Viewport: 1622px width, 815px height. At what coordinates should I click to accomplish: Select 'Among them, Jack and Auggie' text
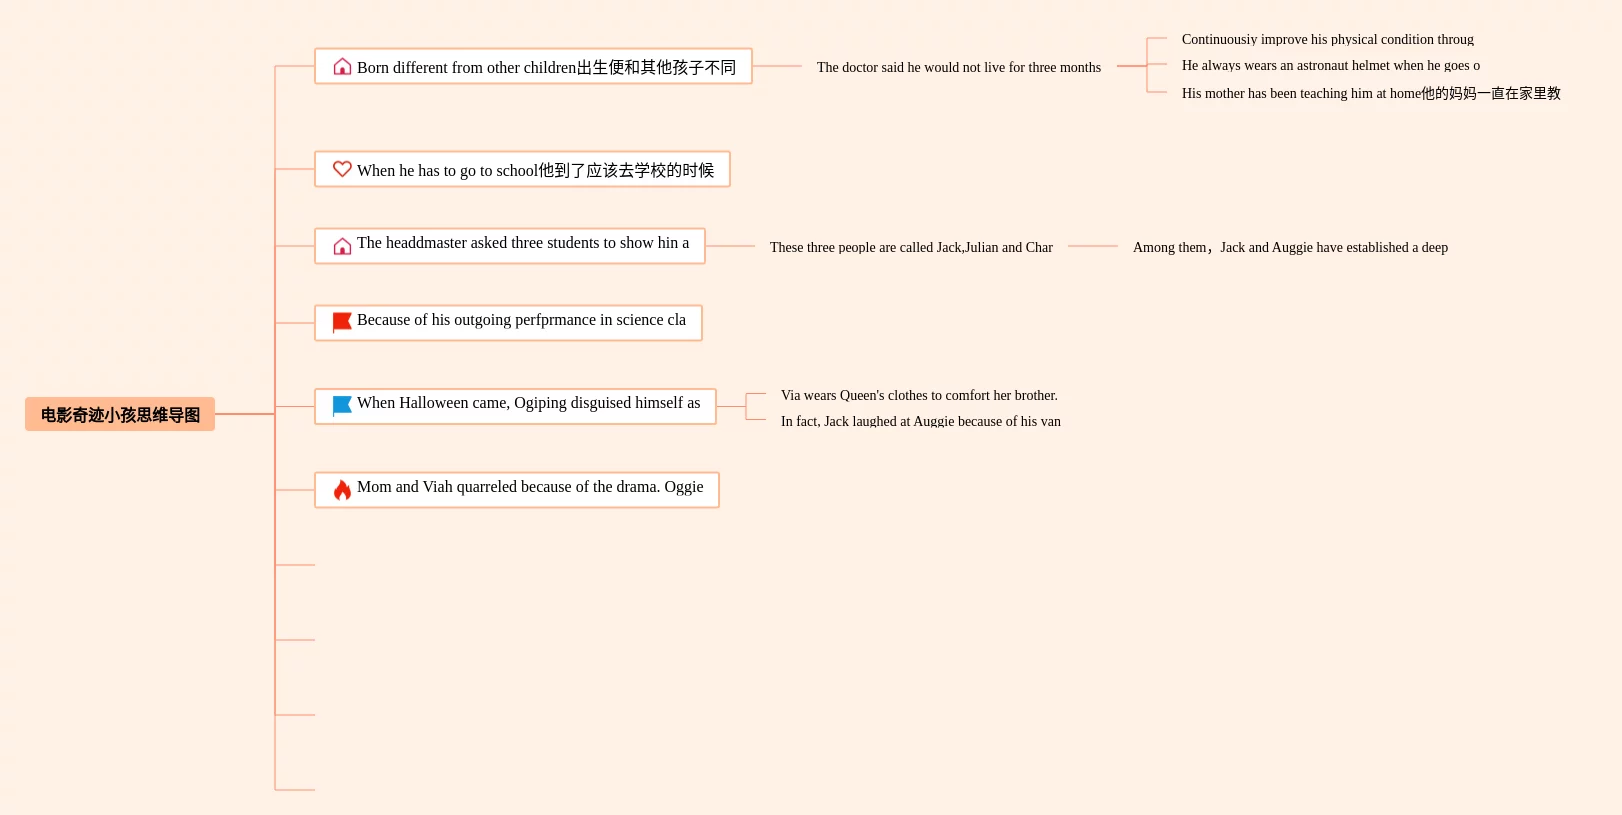pyautogui.click(x=1290, y=247)
